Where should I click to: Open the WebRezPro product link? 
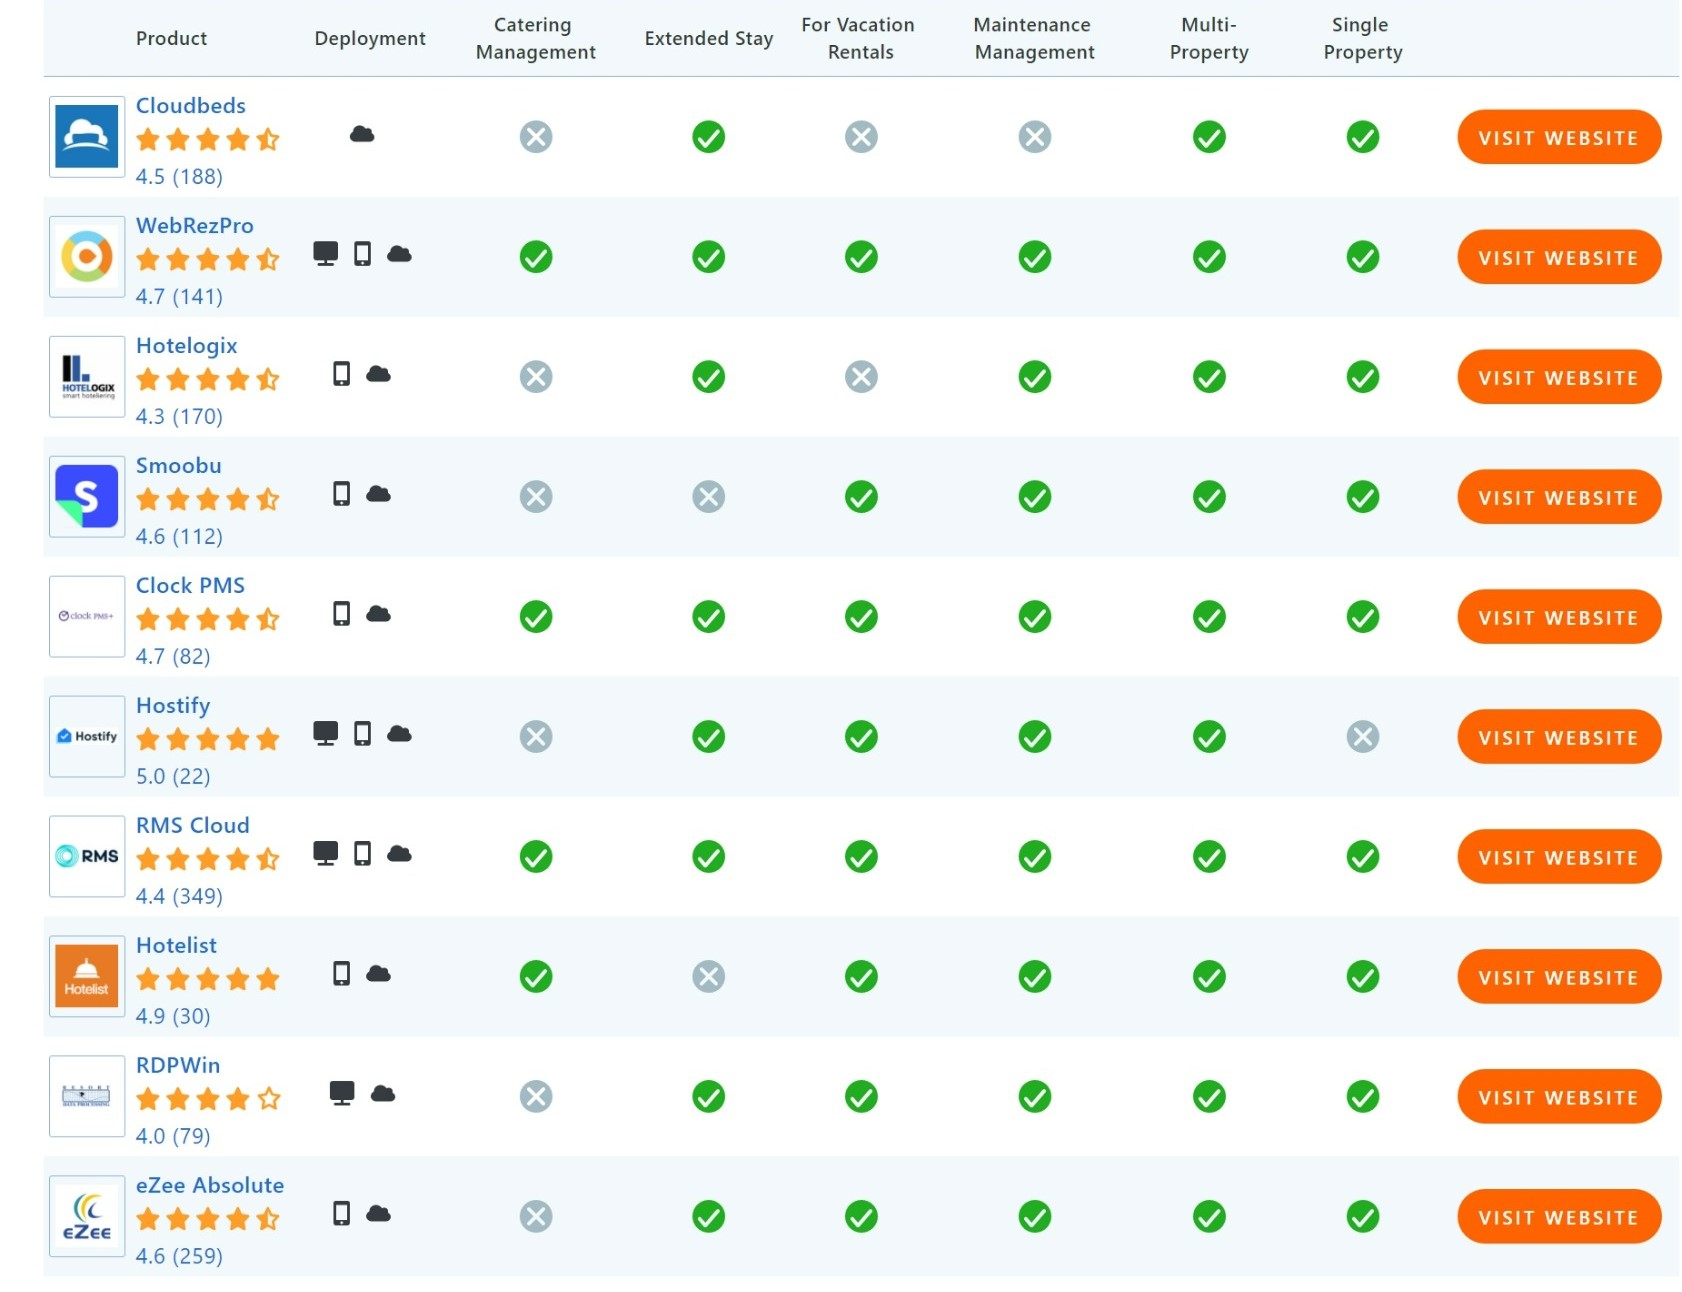(194, 225)
